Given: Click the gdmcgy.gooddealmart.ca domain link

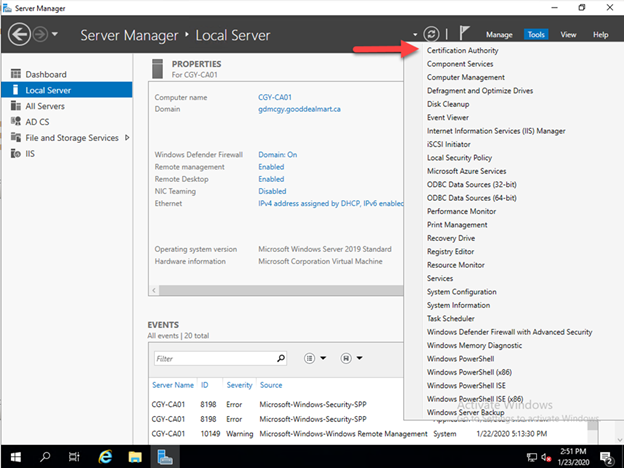Looking at the screenshot, I should 299,109.
